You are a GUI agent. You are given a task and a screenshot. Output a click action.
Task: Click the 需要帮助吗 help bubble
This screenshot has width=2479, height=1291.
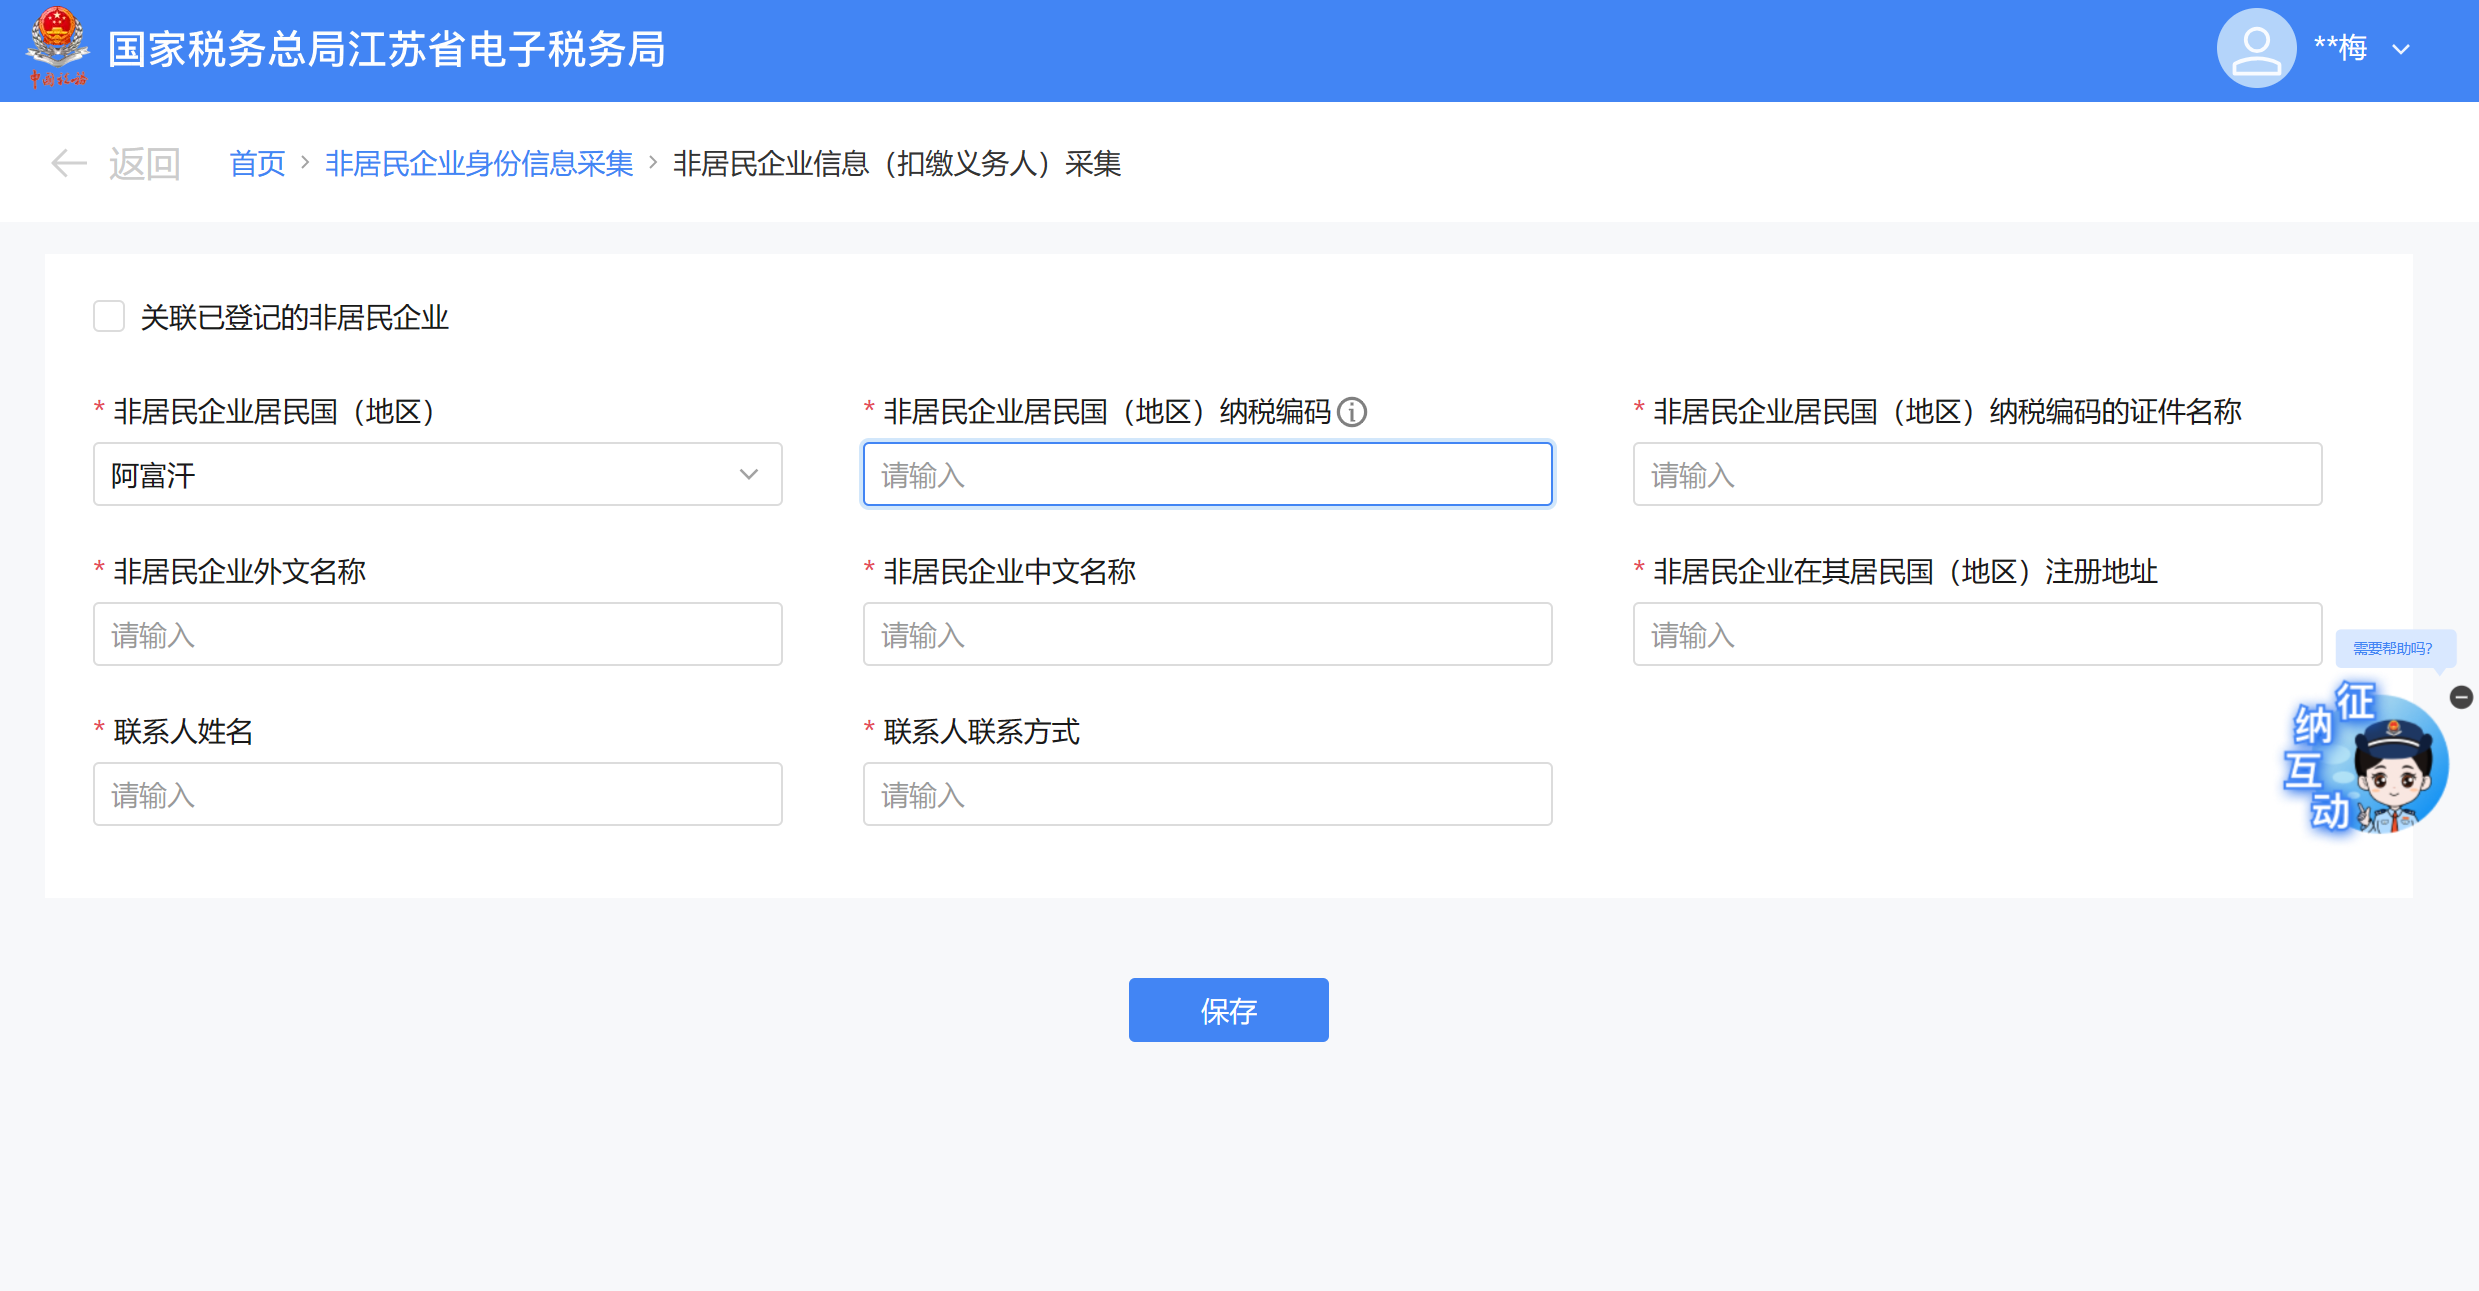click(2392, 648)
